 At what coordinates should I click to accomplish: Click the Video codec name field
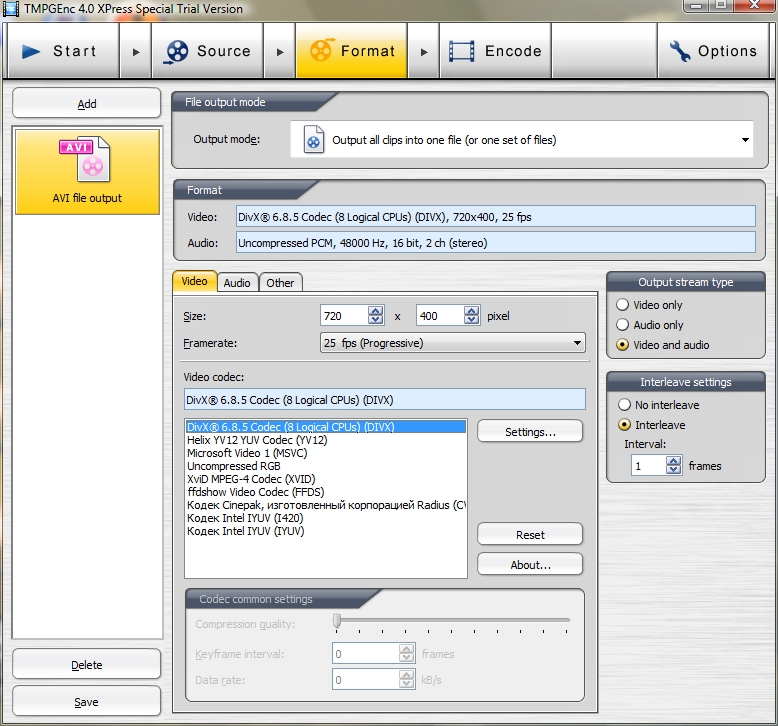(x=385, y=399)
